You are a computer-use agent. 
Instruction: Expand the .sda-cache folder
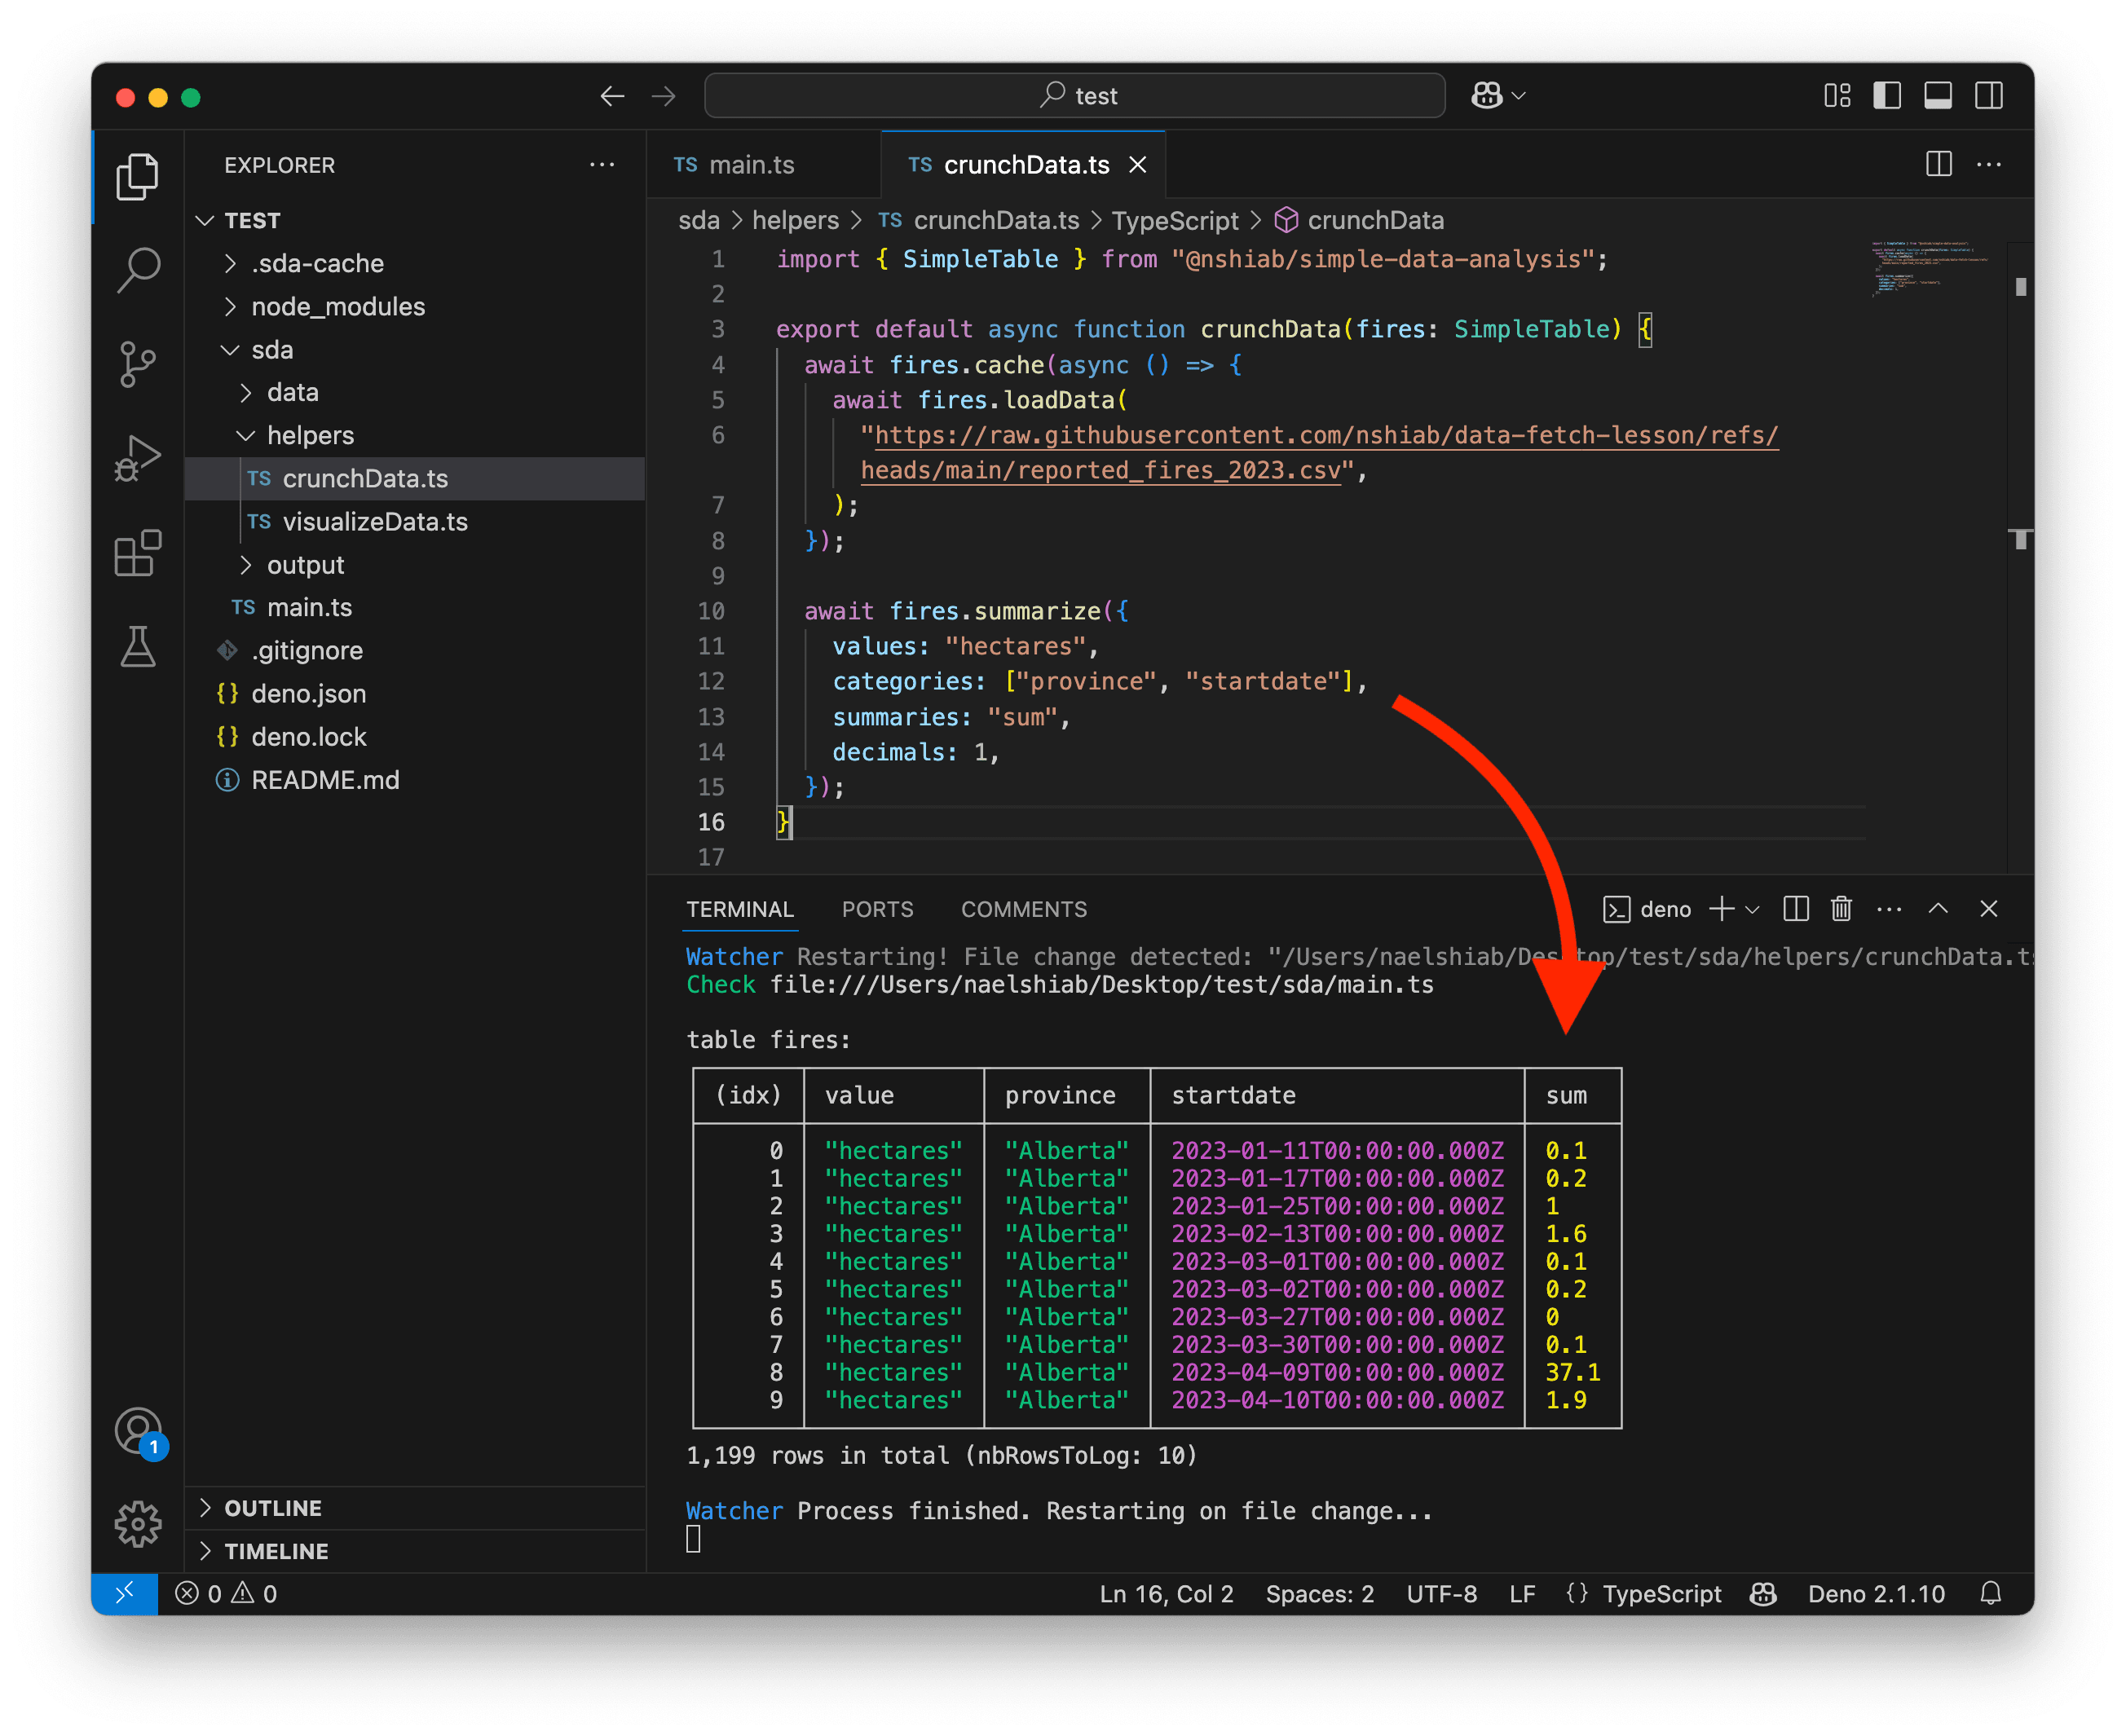415,263
